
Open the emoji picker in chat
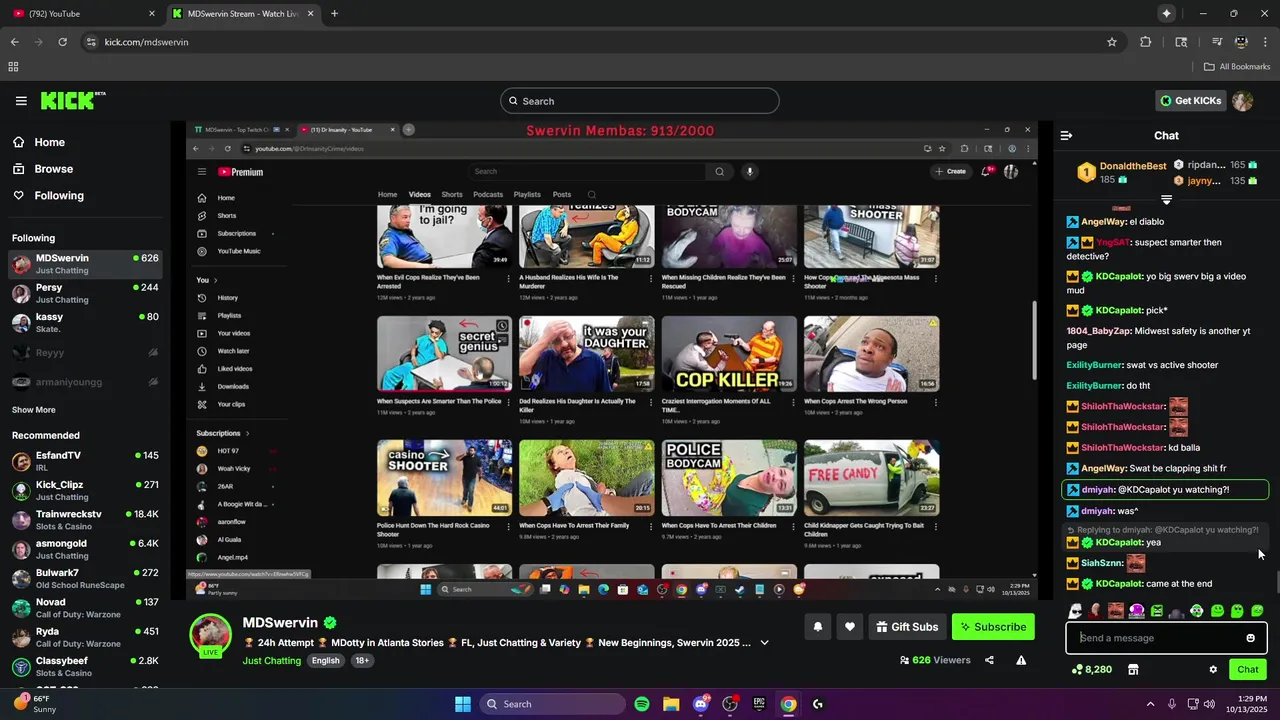click(1250, 638)
